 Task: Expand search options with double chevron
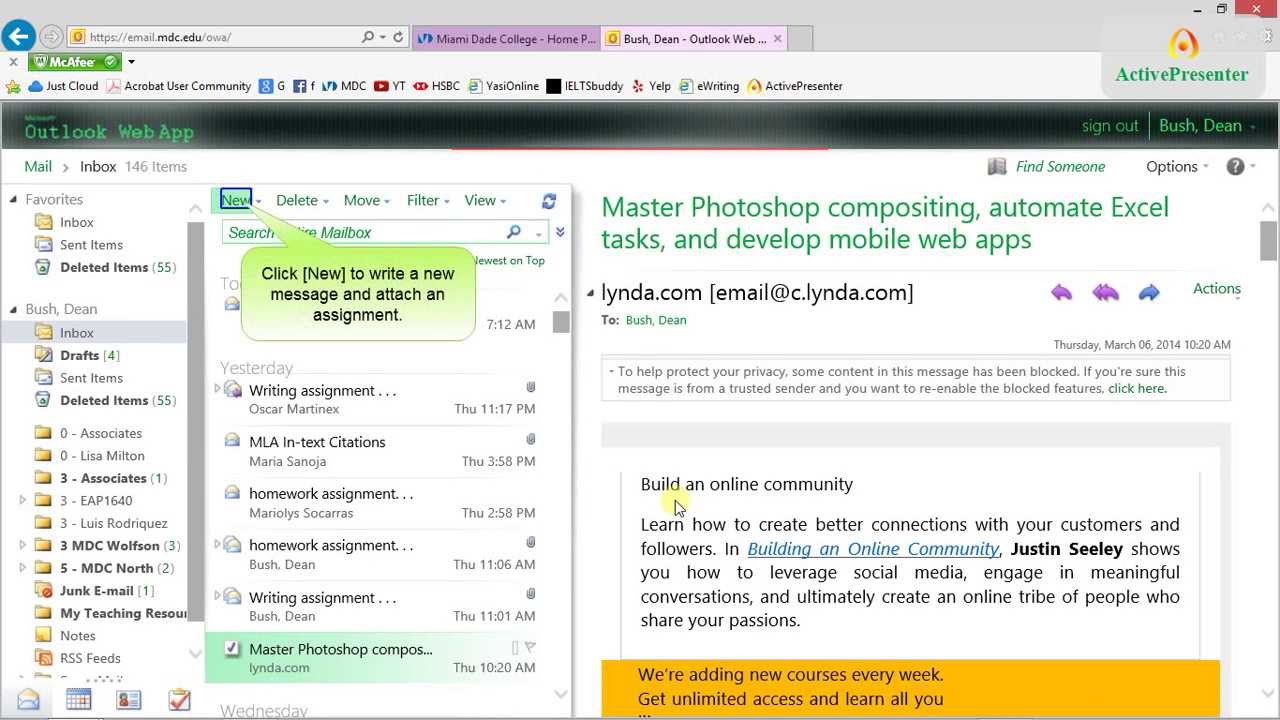[x=560, y=232]
